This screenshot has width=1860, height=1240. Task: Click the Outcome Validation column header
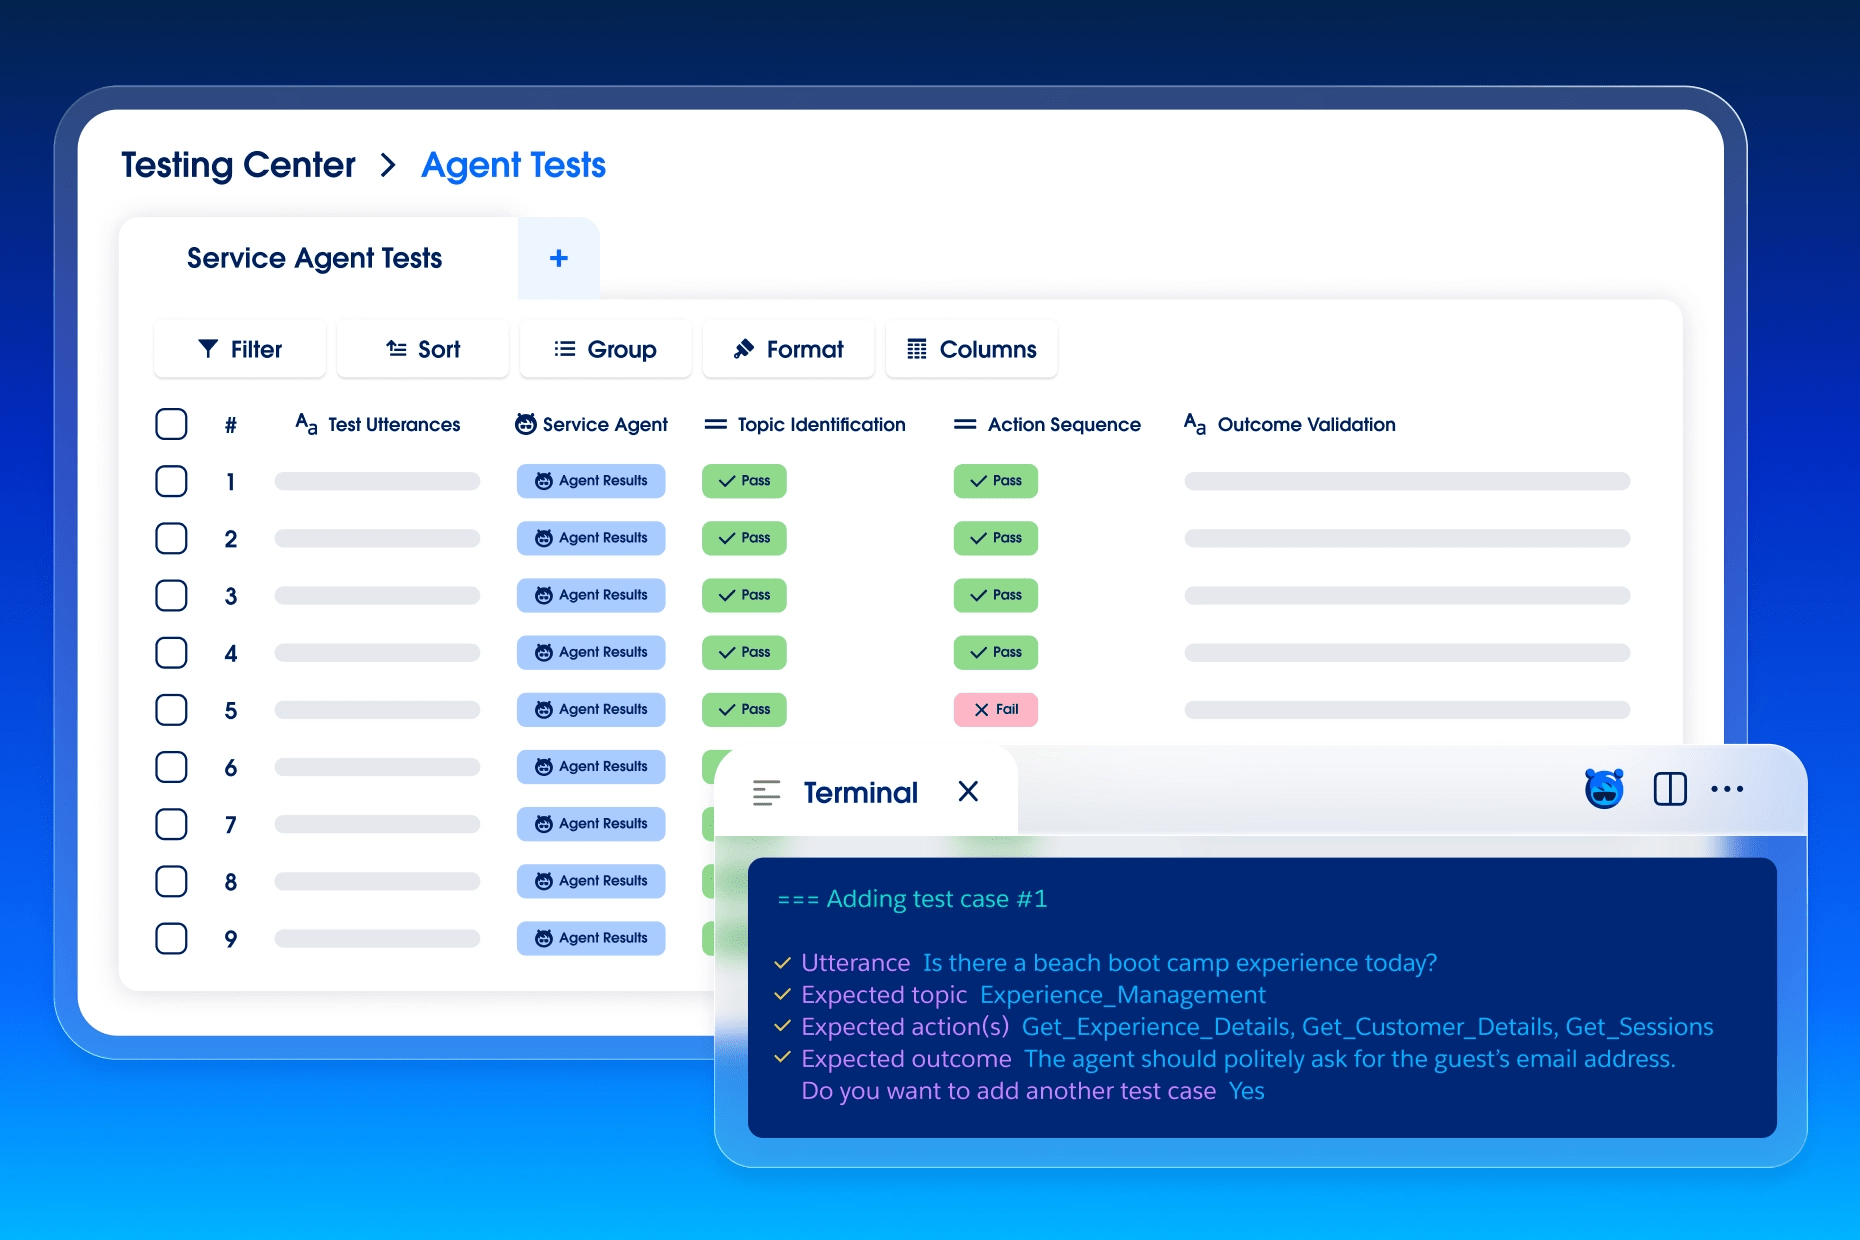(x=1290, y=424)
